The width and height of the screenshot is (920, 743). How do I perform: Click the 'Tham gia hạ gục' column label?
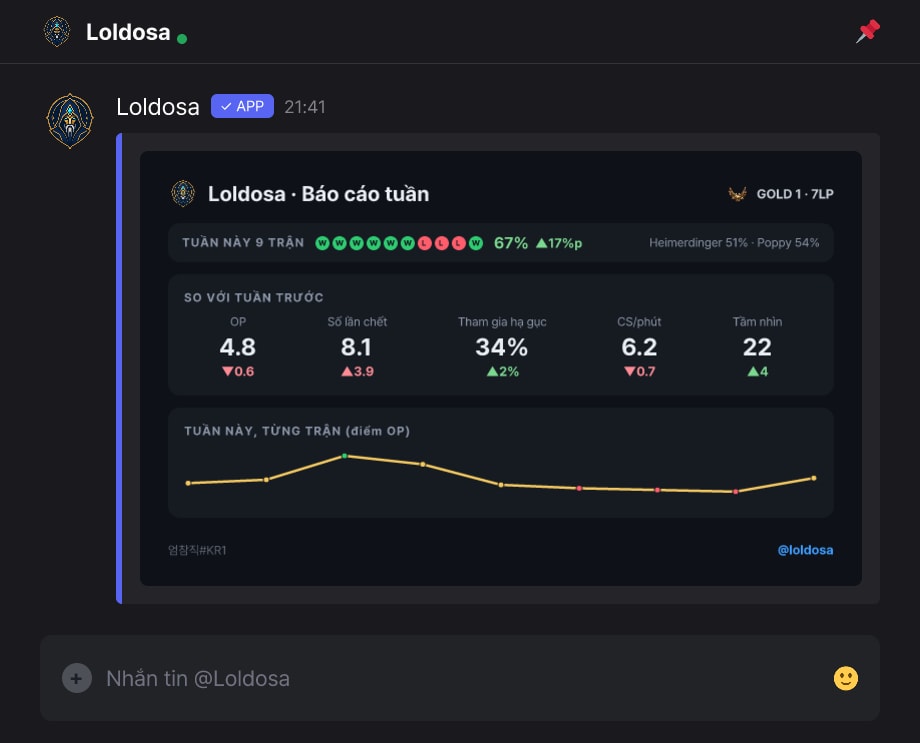click(502, 322)
